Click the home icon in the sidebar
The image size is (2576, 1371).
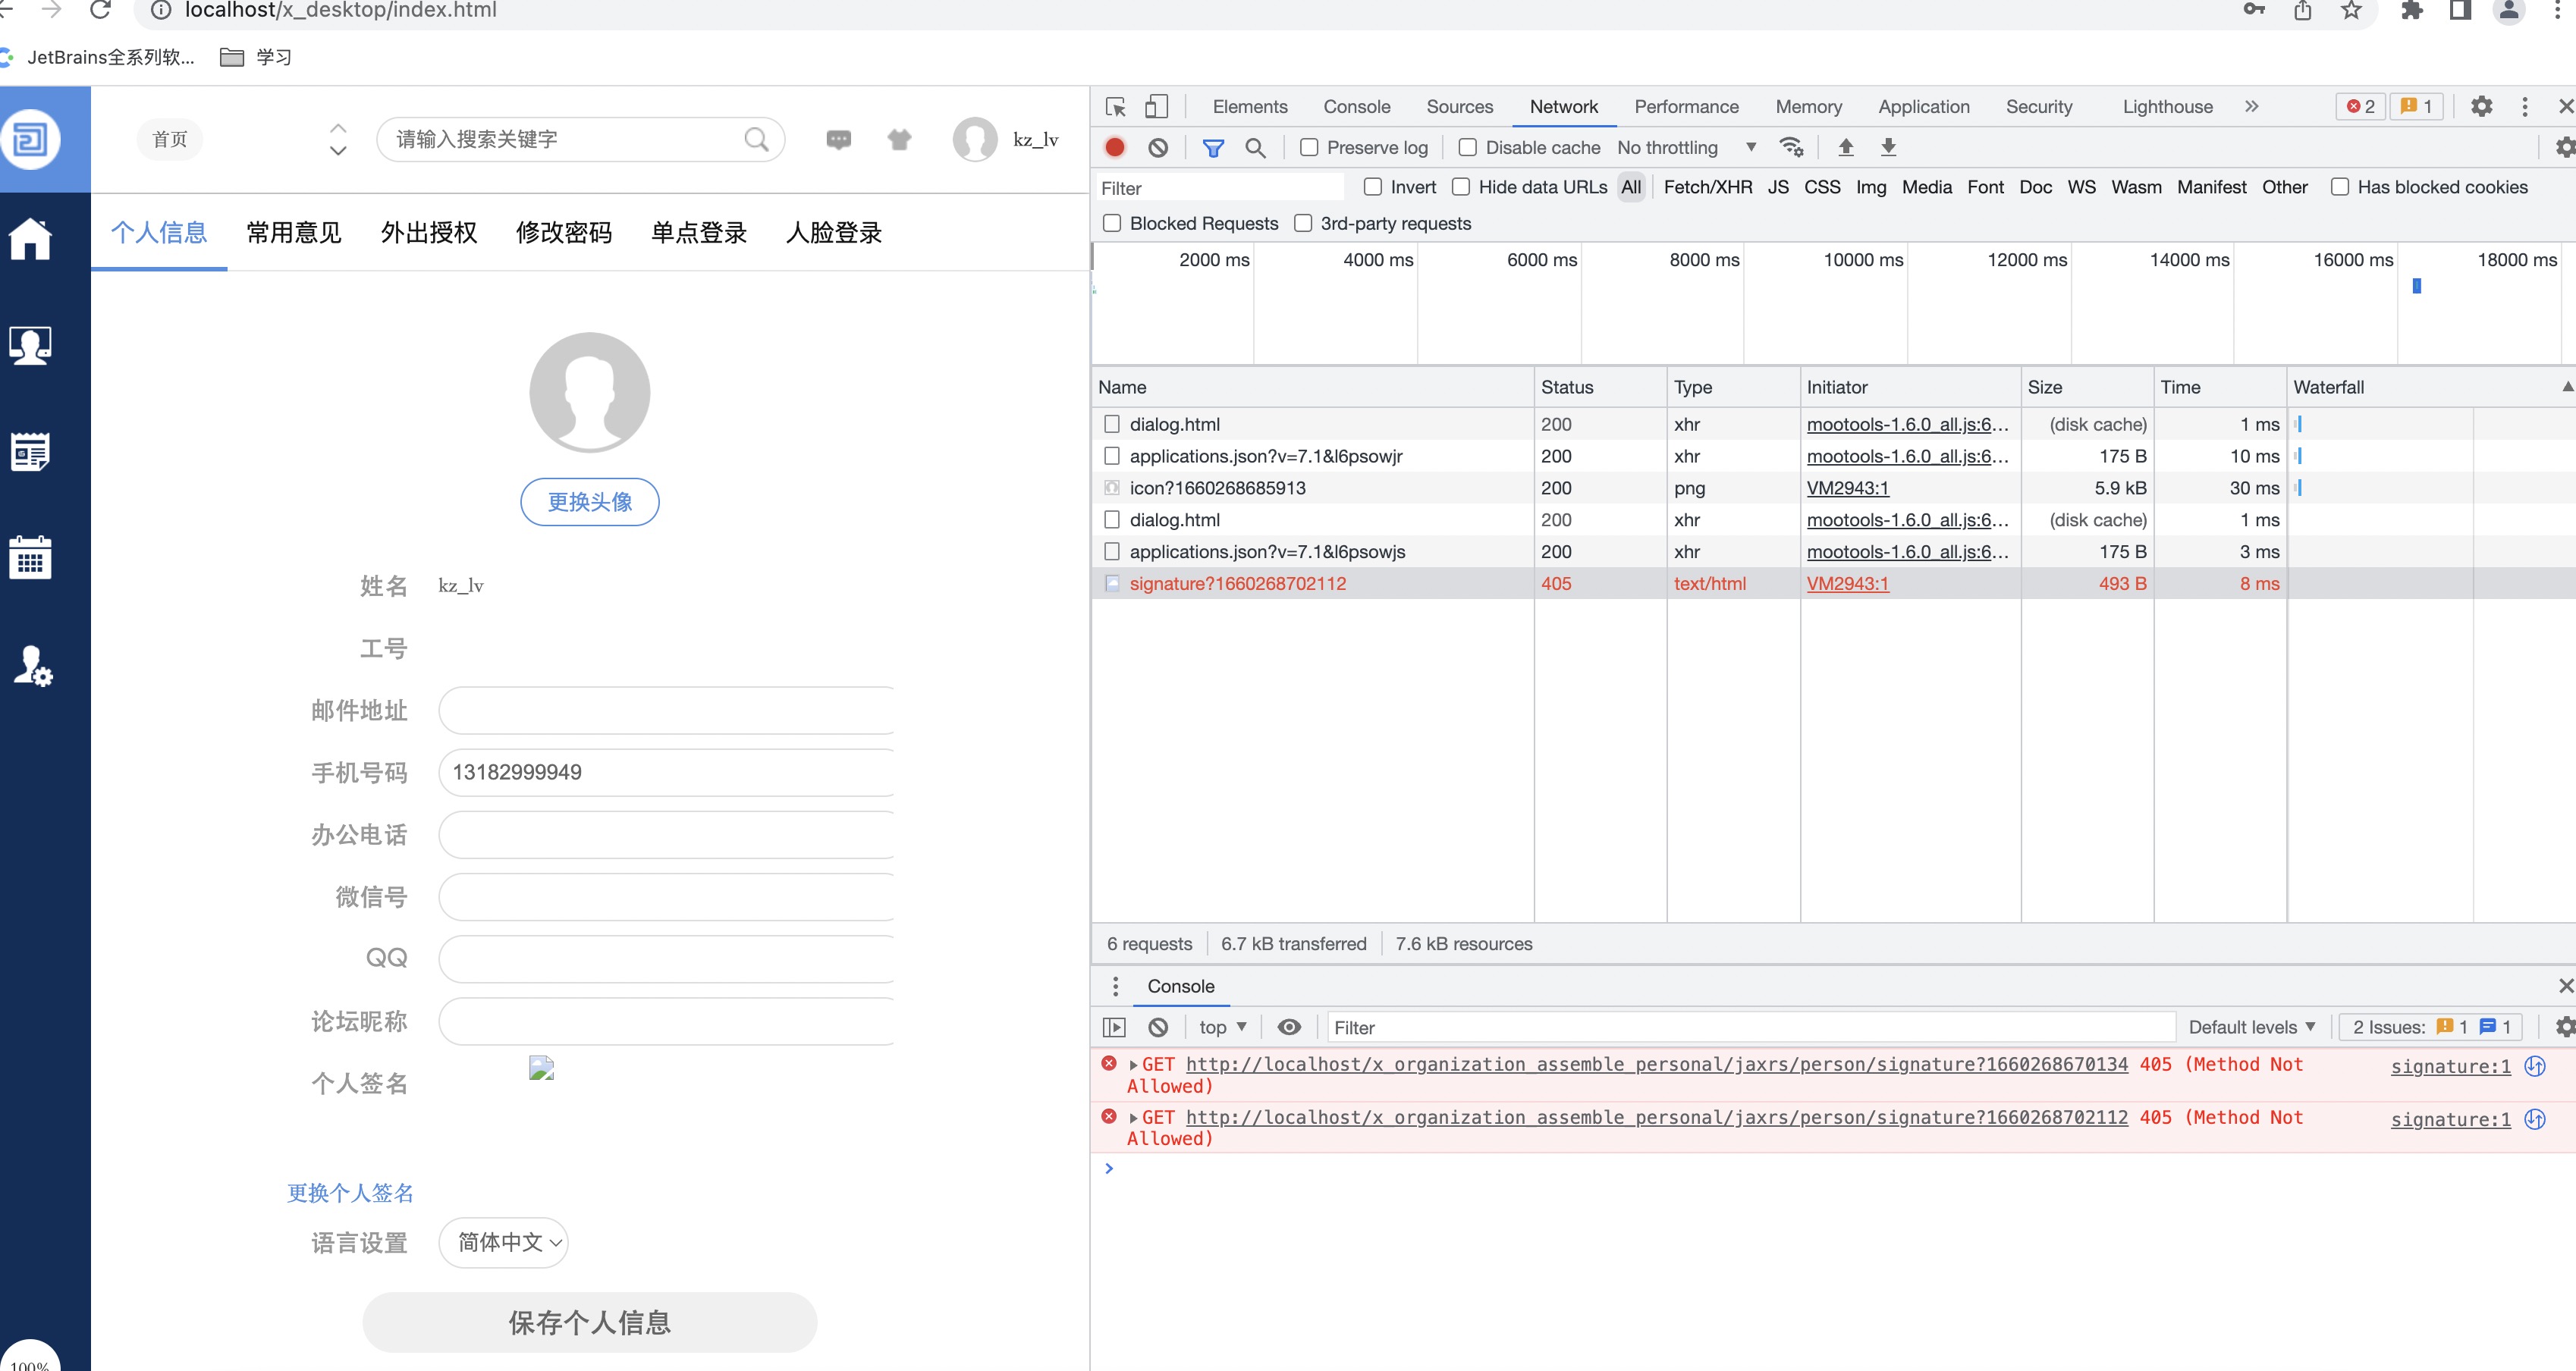click(30, 238)
